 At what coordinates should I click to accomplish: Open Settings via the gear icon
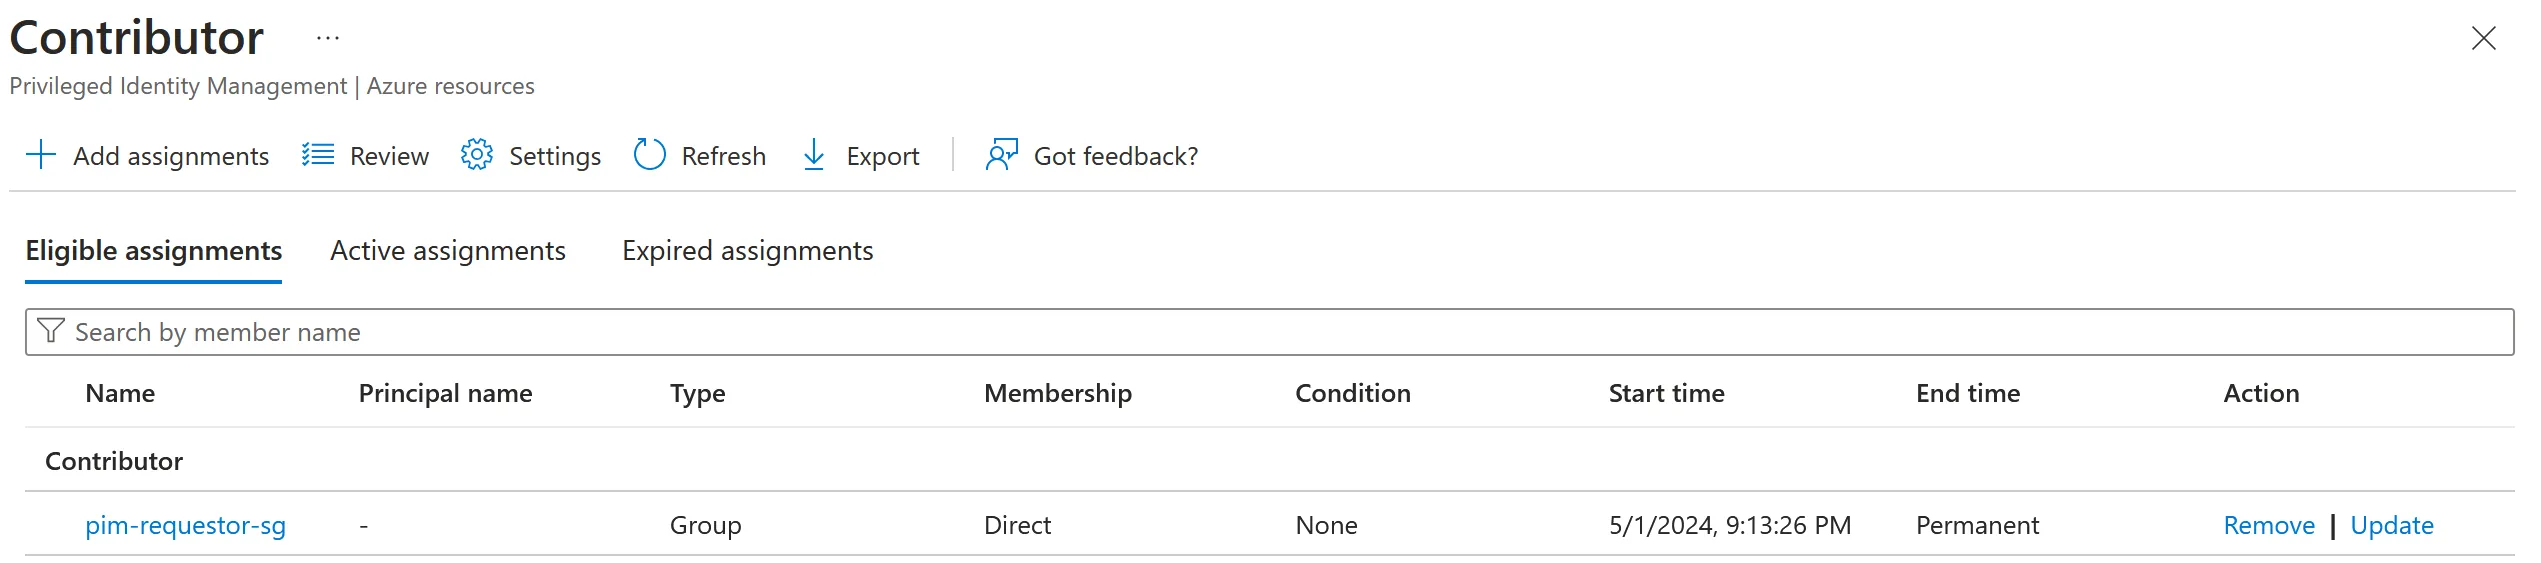pyautogui.click(x=477, y=155)
